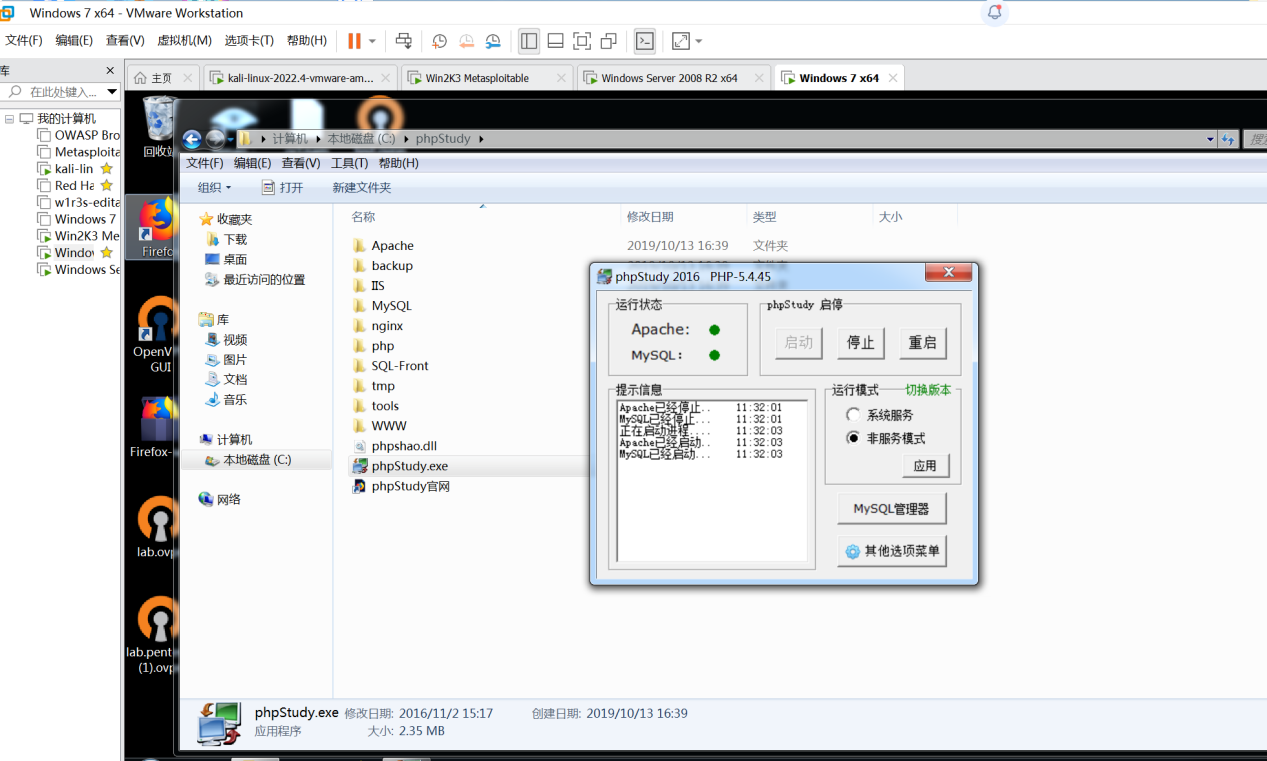Take a snapshot with the clock-plus icon
The height and width of the screenshot is (761, 1267).
pos(439,41)
